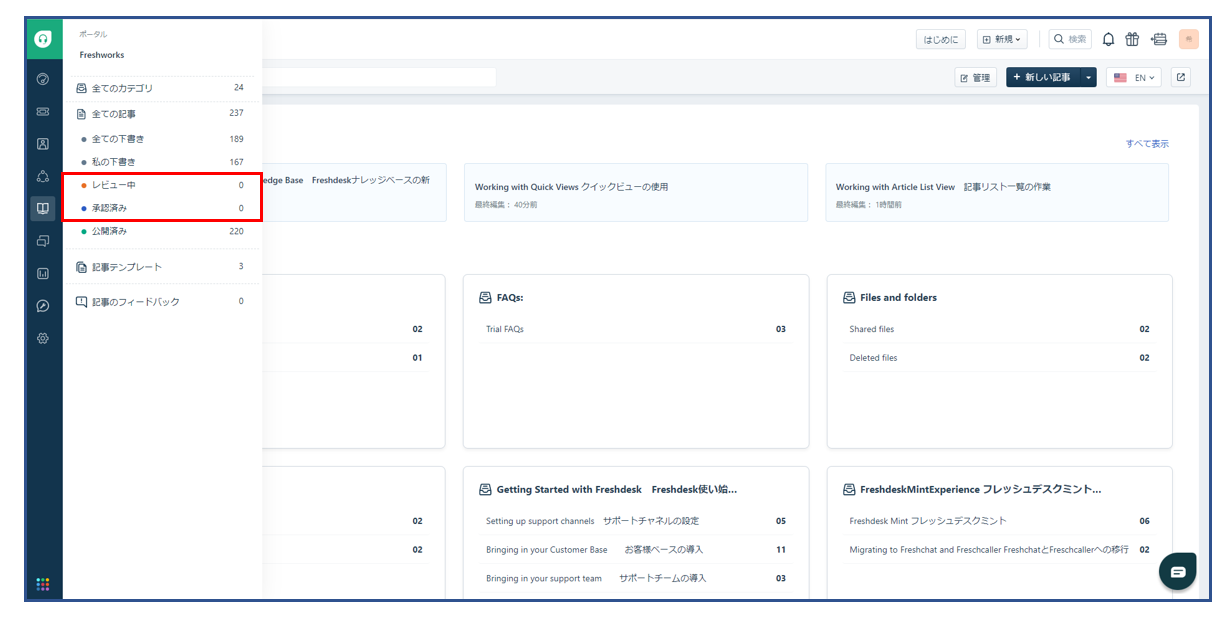This screenshot has width=1226, height=625.
Task: Click the 検索 search field
Action: click(1070, 39)
